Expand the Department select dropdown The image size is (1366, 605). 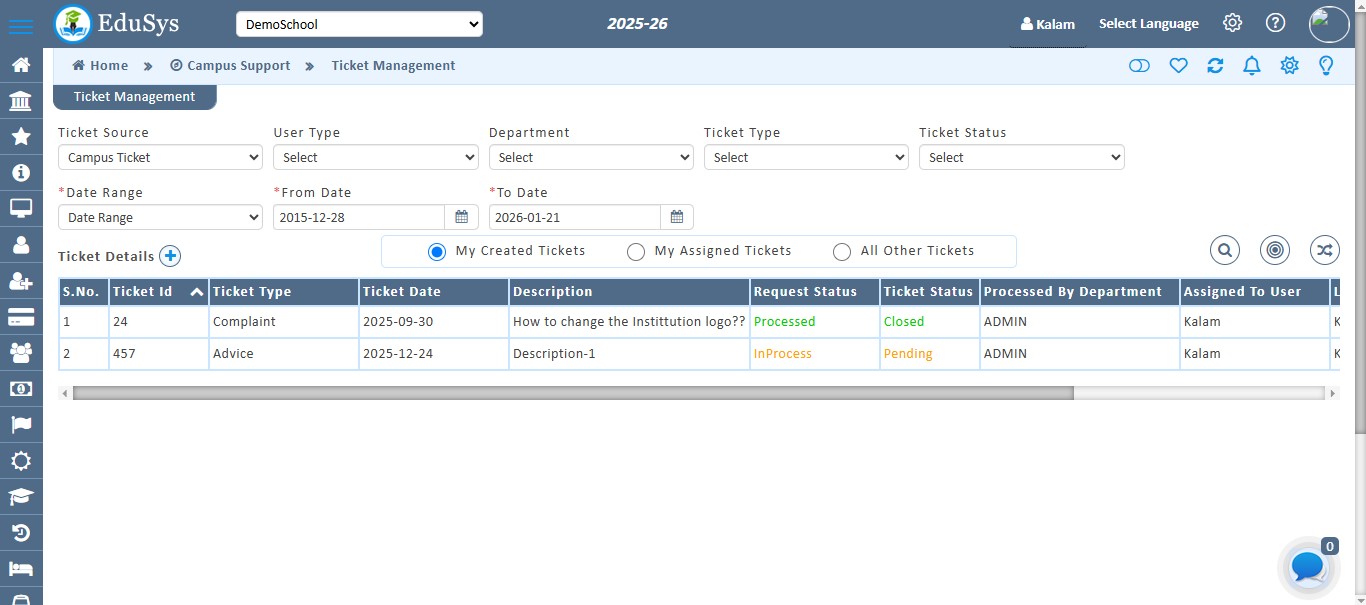tap(591, 157)
